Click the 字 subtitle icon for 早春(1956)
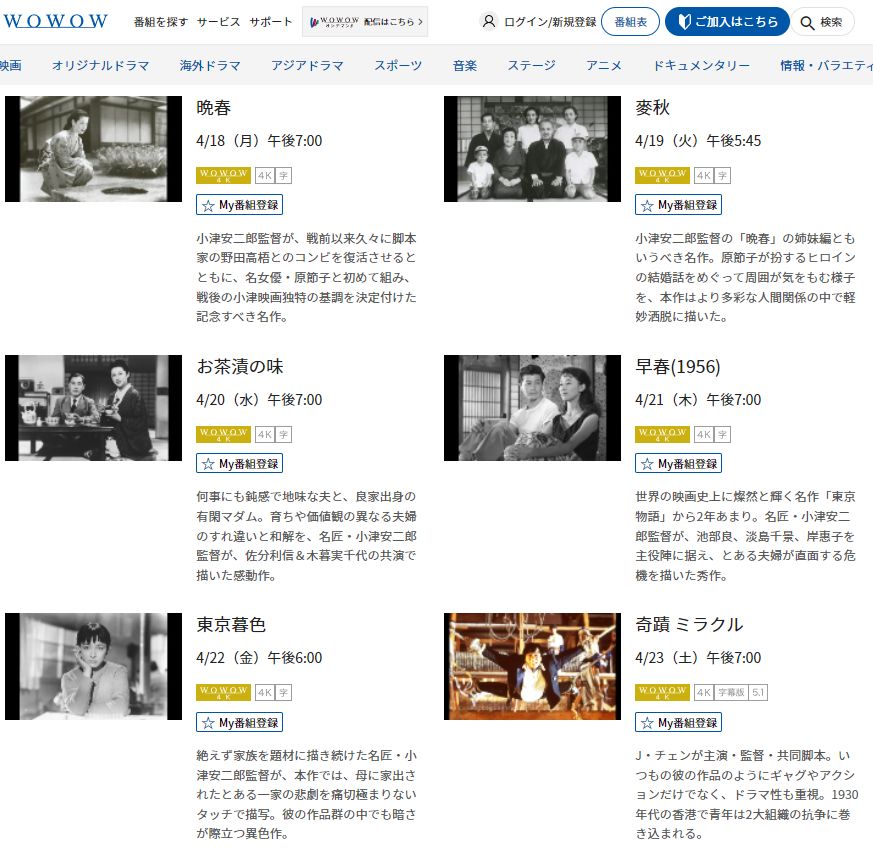This screenshot has width=873, height=853. pyautogui.click(x=722, y=435)
